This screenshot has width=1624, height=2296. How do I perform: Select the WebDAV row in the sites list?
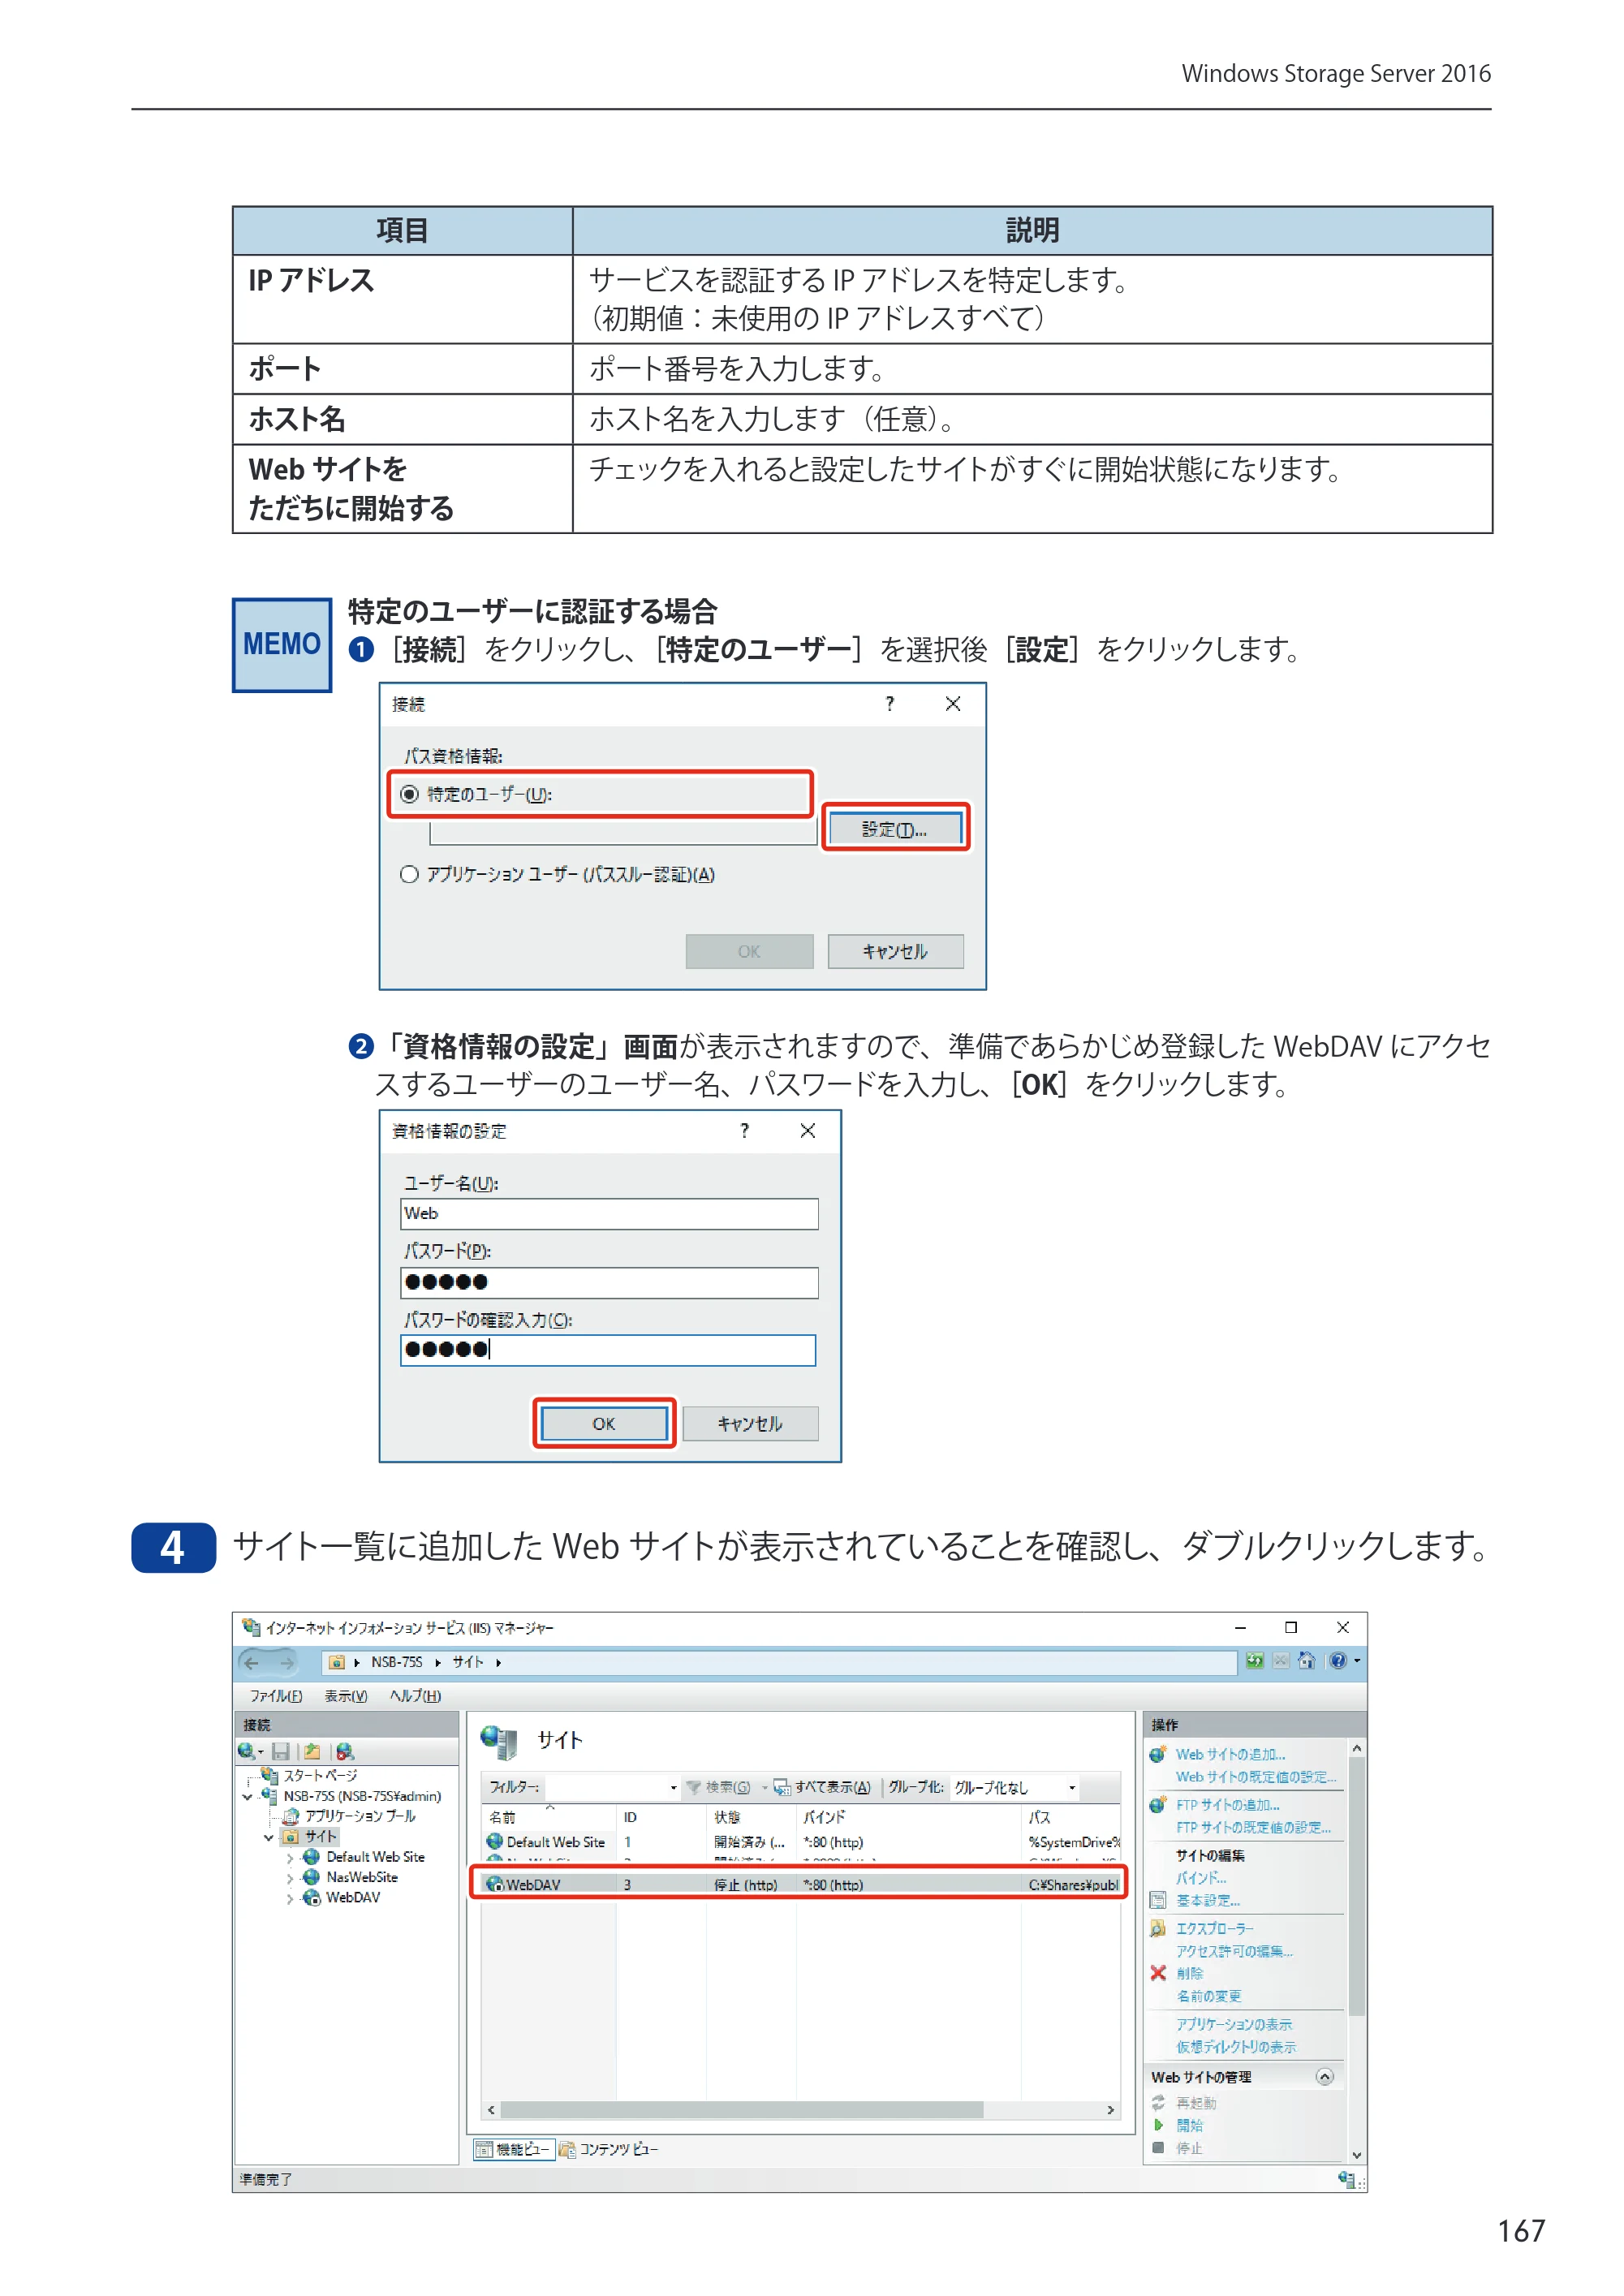(x=801, y=1885)
